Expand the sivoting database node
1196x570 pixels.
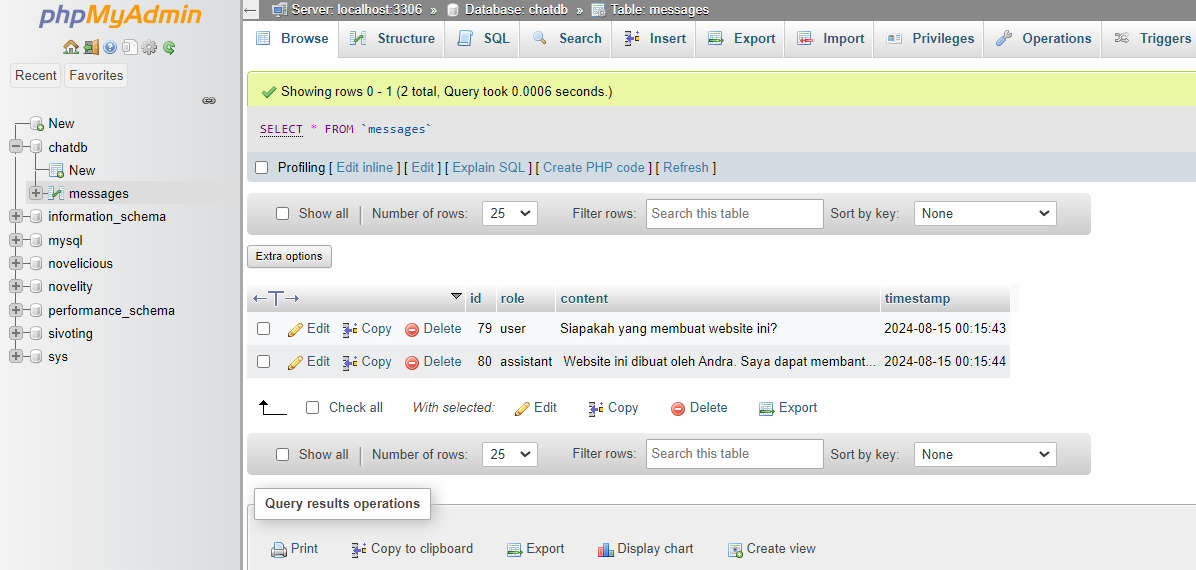tap(16, 333)
